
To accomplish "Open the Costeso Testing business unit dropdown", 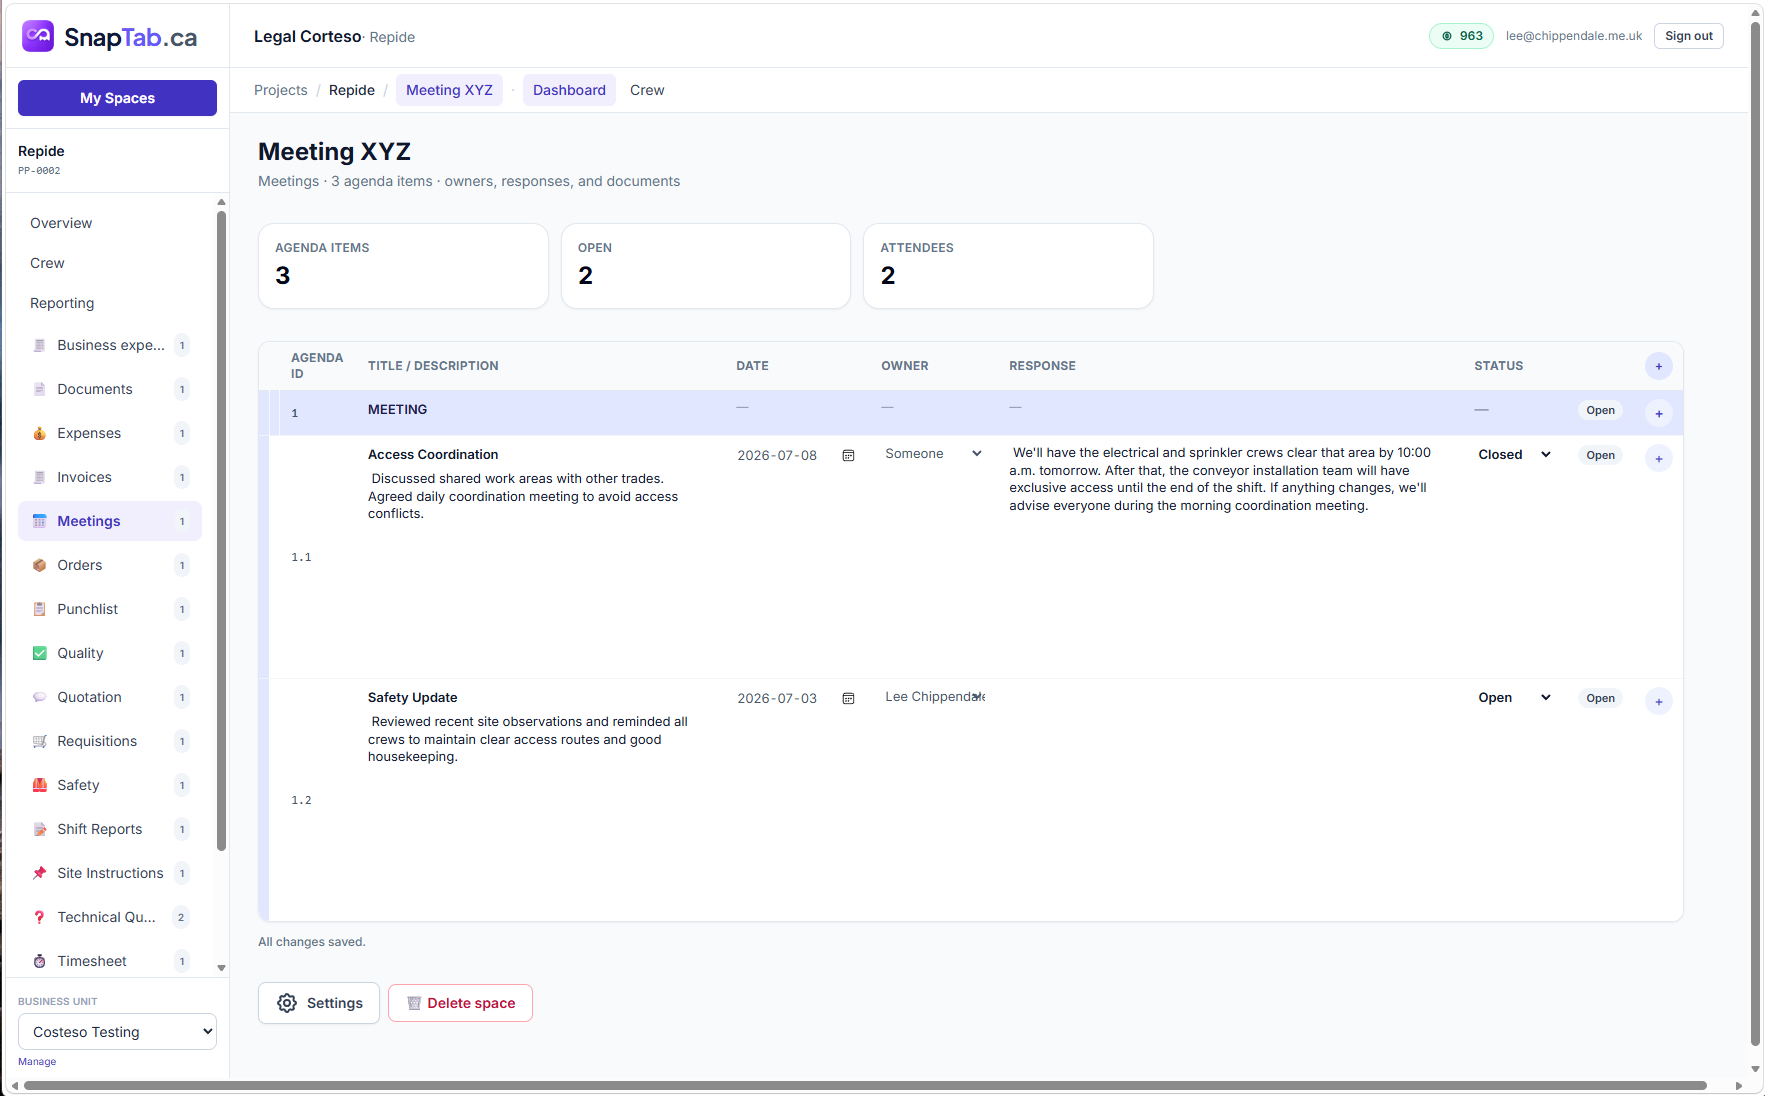I will (x=117, y=1032).
